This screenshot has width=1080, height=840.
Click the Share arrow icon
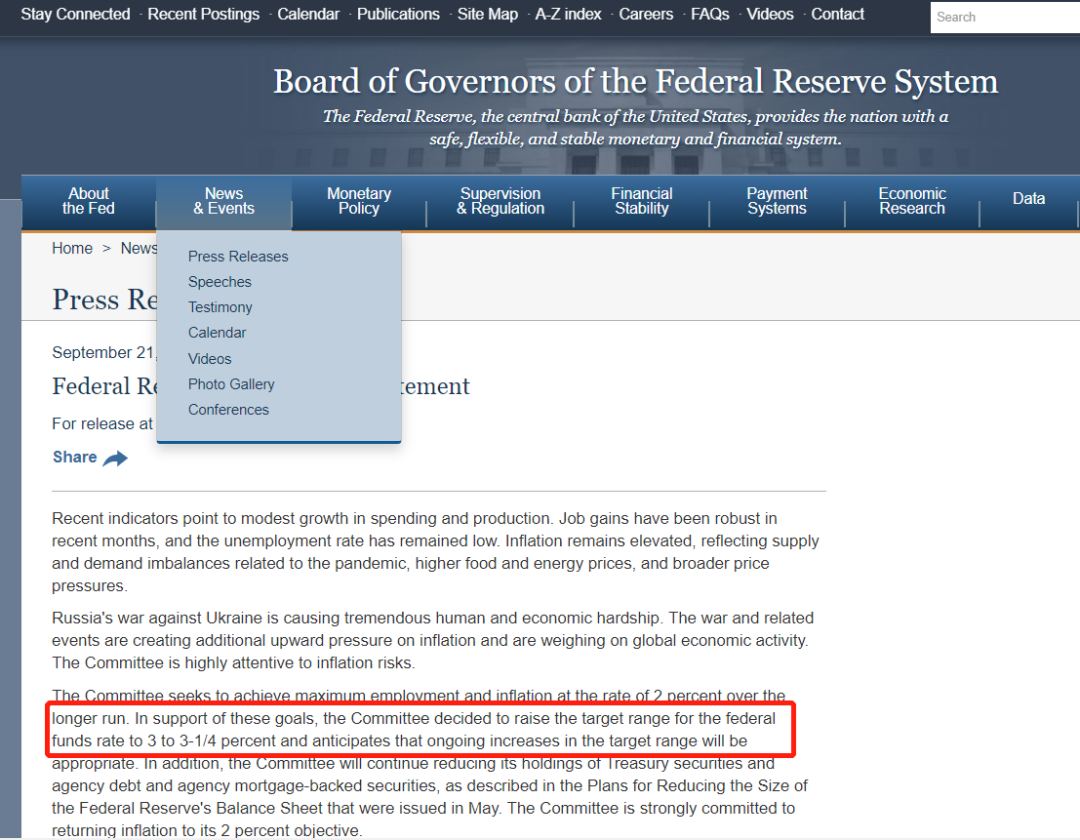(x=115, y=458)
